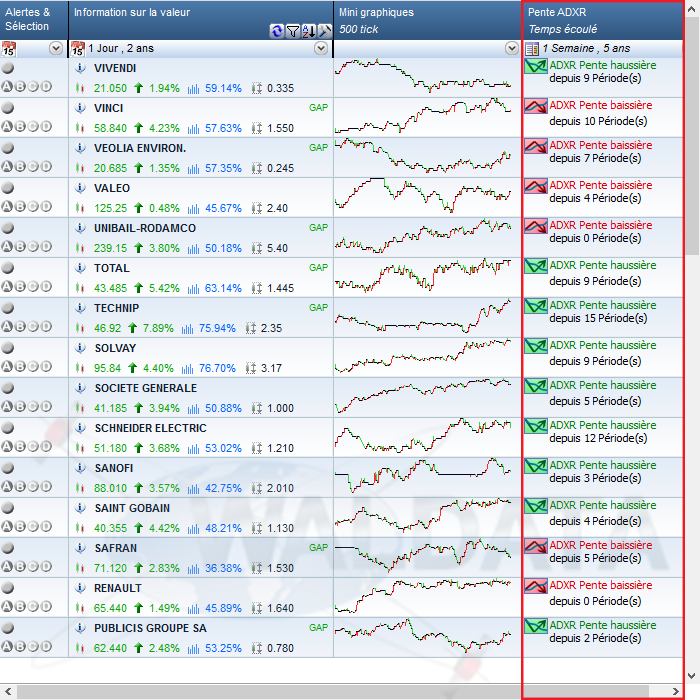The width and height of the screenshot is (700, 700).
Task: Open the Mini graphiques column dropdown arrow
Action: tap(512, 48)
